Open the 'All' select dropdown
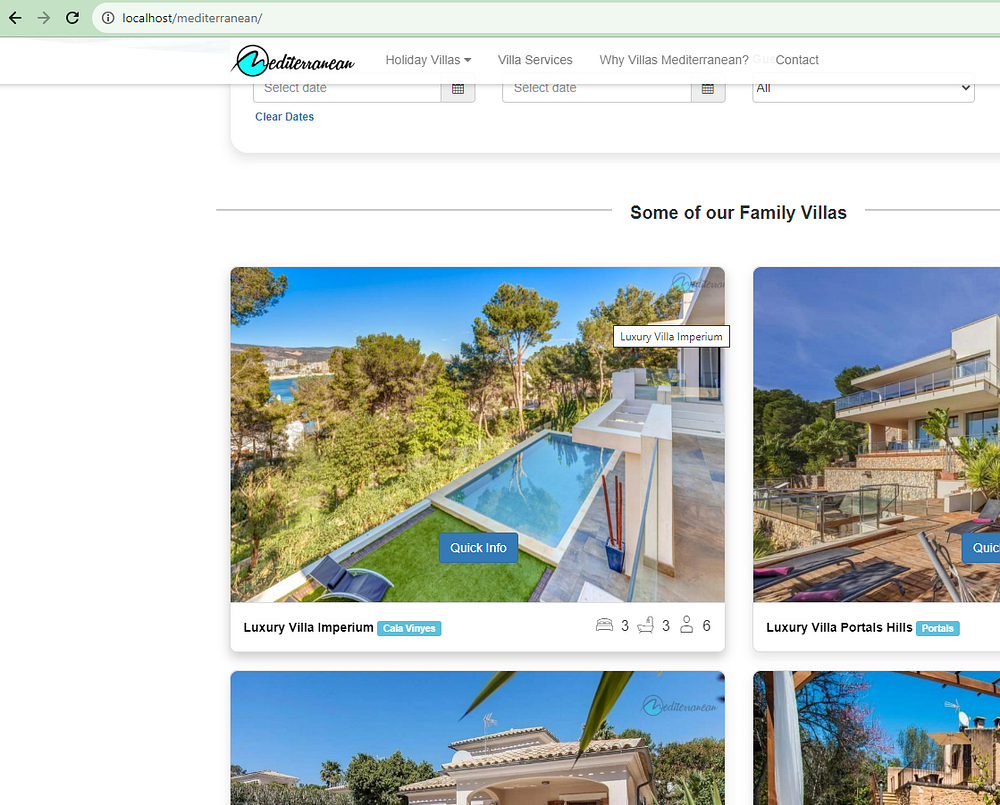 [x=863, y=88]
